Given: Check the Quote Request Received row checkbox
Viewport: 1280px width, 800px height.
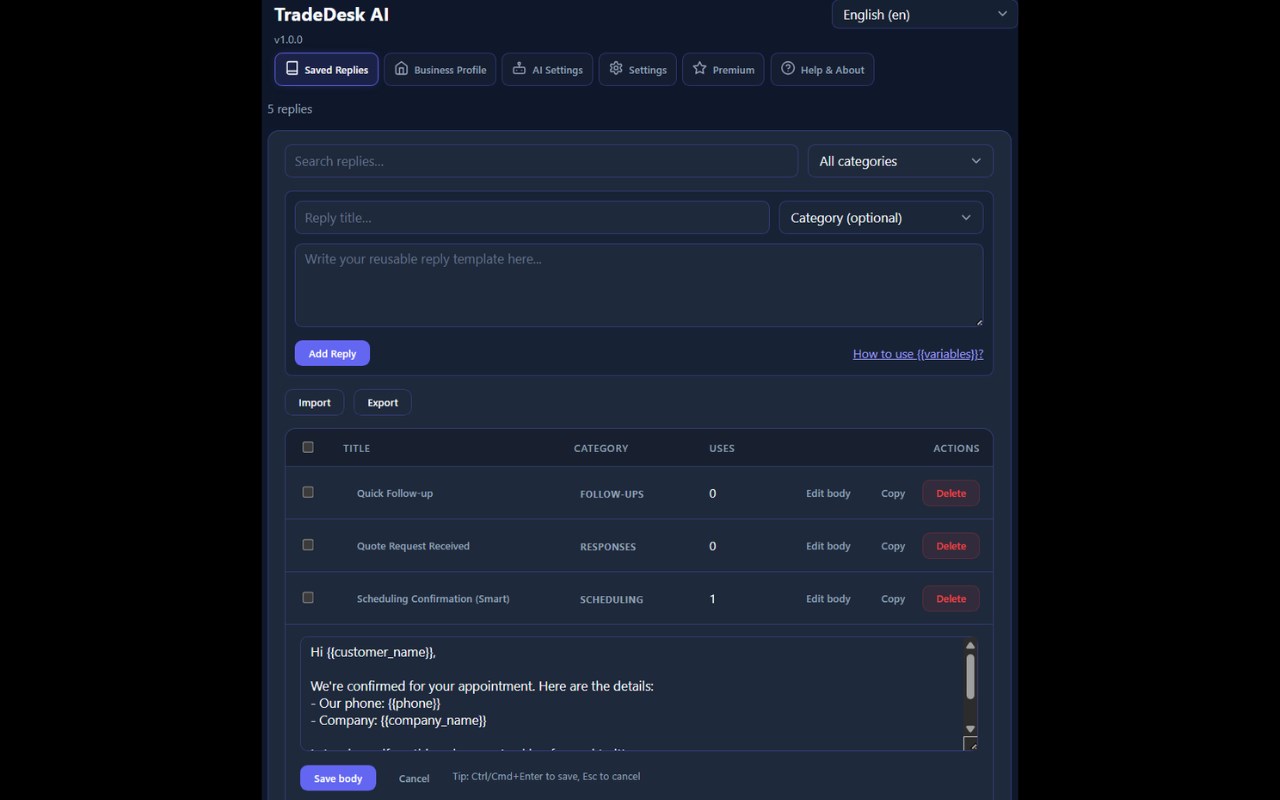Looking at the screenshot, I should point(308,545).
